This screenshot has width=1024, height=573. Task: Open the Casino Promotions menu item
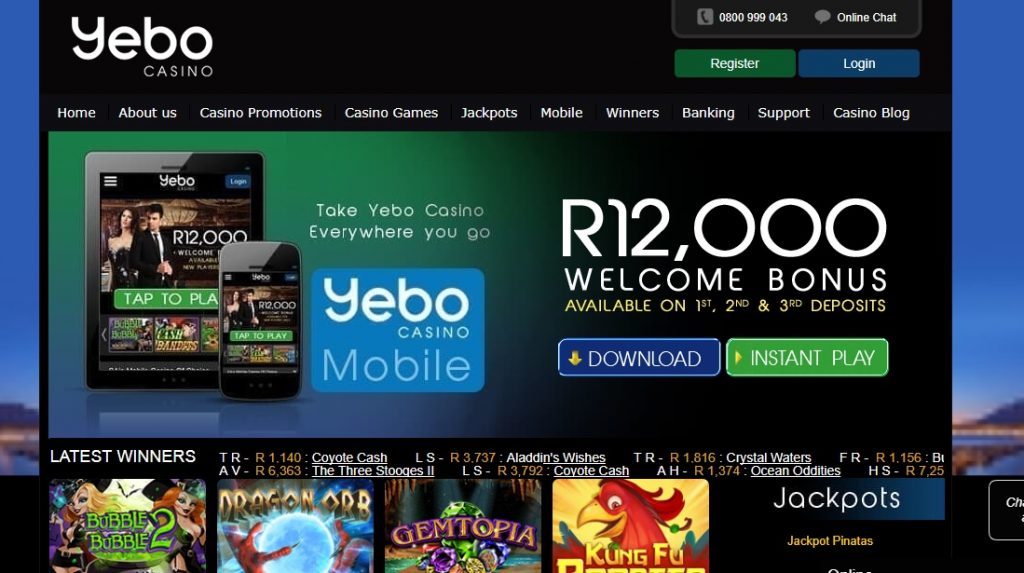(261, 113)
